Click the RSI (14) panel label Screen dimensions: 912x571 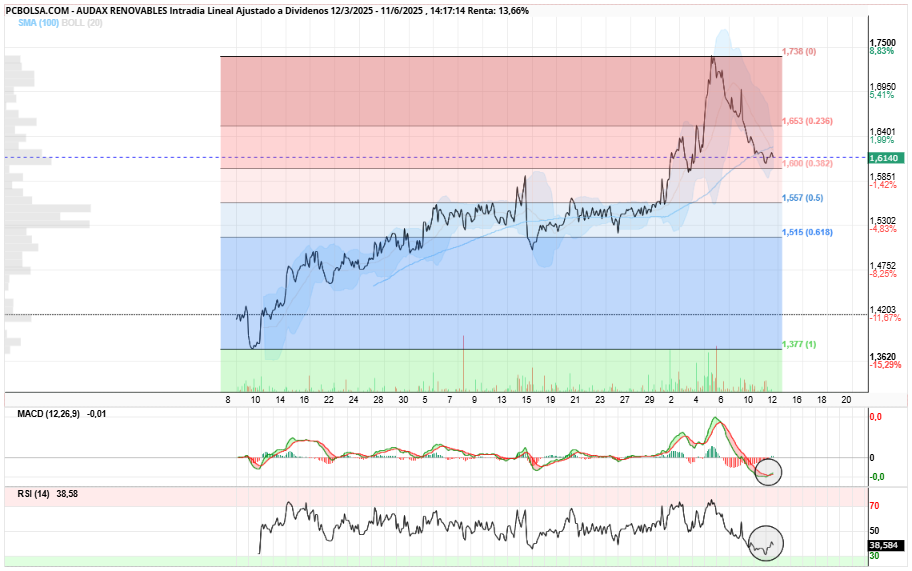33,494
